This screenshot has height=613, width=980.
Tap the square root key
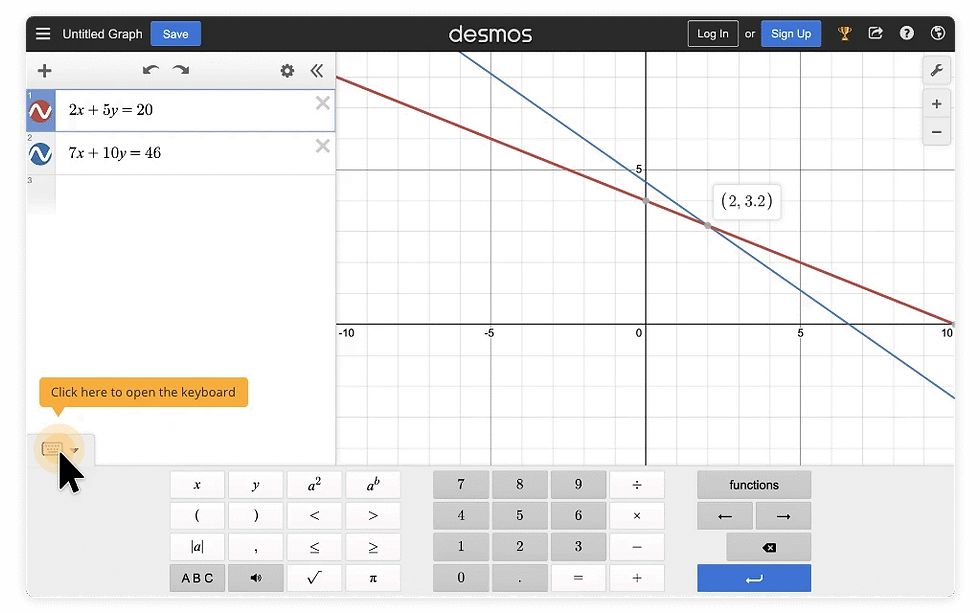point(314,578)
